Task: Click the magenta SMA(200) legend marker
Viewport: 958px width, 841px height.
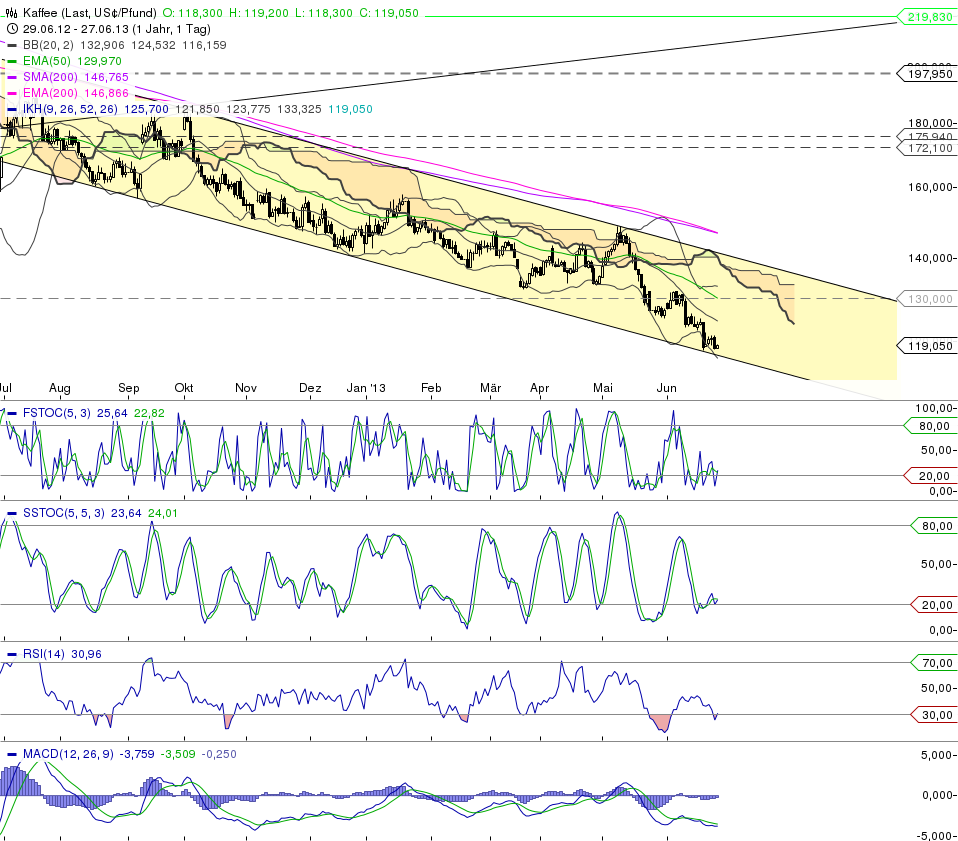Action: pyautogui.click(x=12, y=77)
